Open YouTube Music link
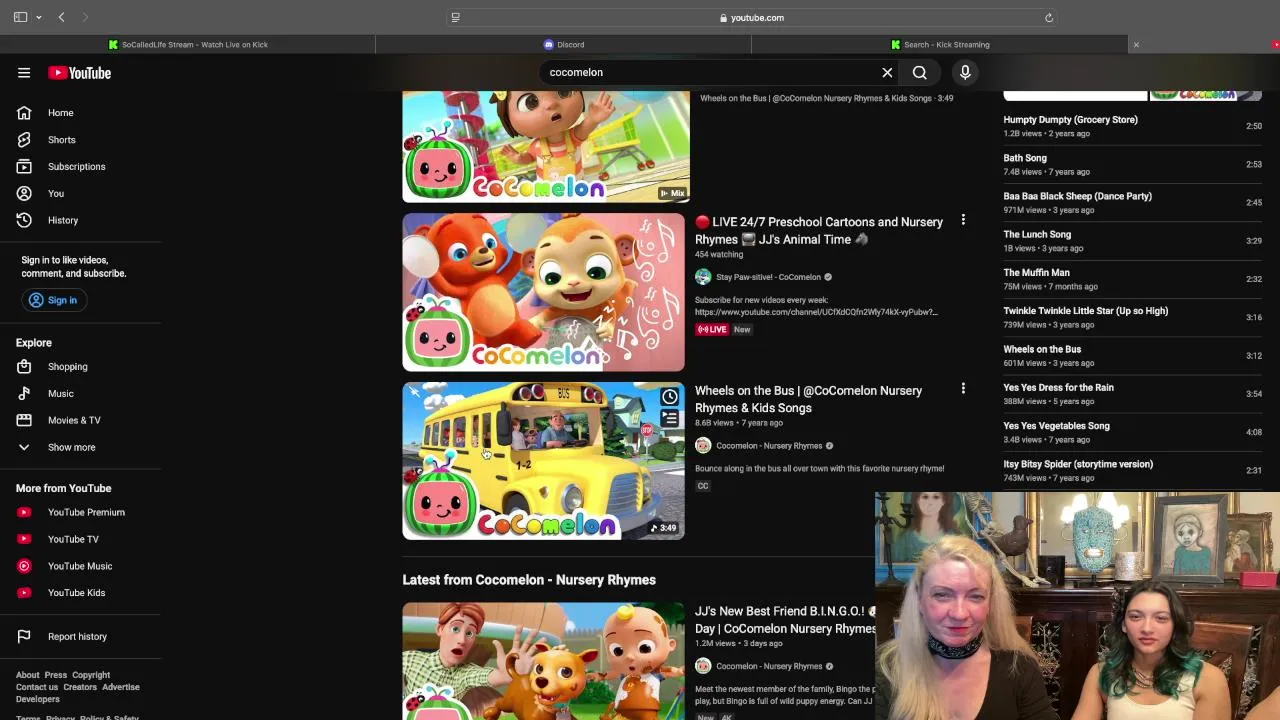The height and width of the screenshot is (720, 1280). coord(80,566)
